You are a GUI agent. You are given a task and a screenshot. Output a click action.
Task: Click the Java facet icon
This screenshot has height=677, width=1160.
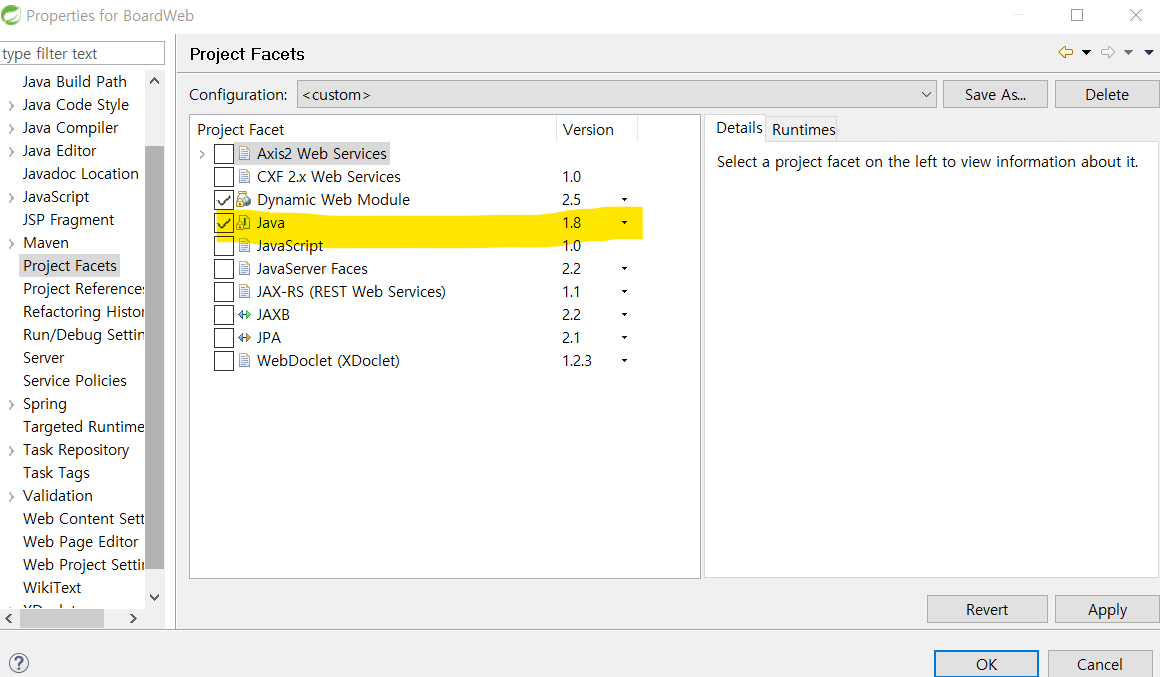tap(243, 223)
